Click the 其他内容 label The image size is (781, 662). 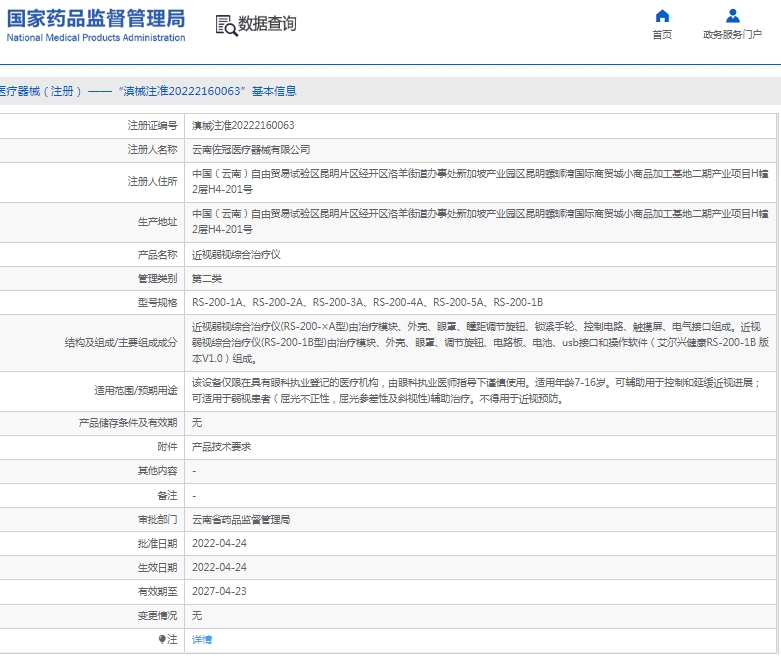click(157, 471)
